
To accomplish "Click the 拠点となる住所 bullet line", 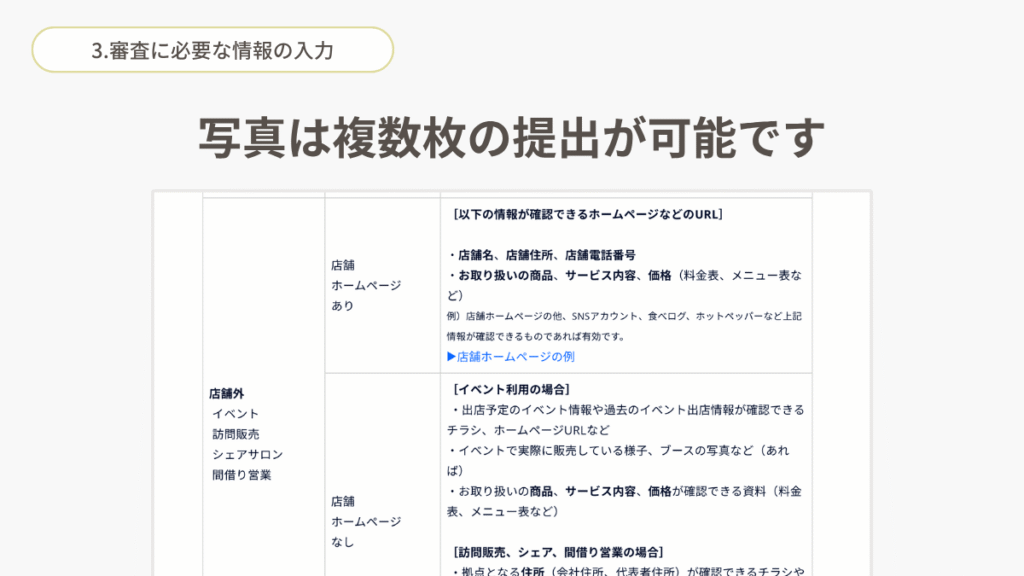I will pos(625,571).
